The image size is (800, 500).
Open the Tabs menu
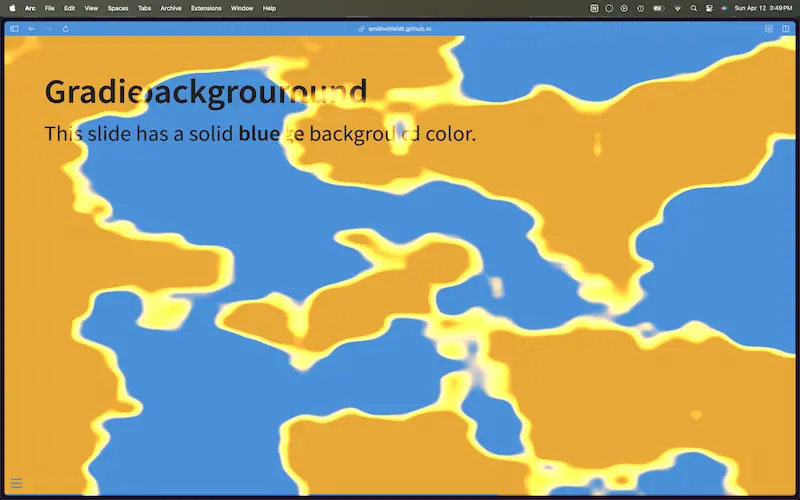pos(144,8)
